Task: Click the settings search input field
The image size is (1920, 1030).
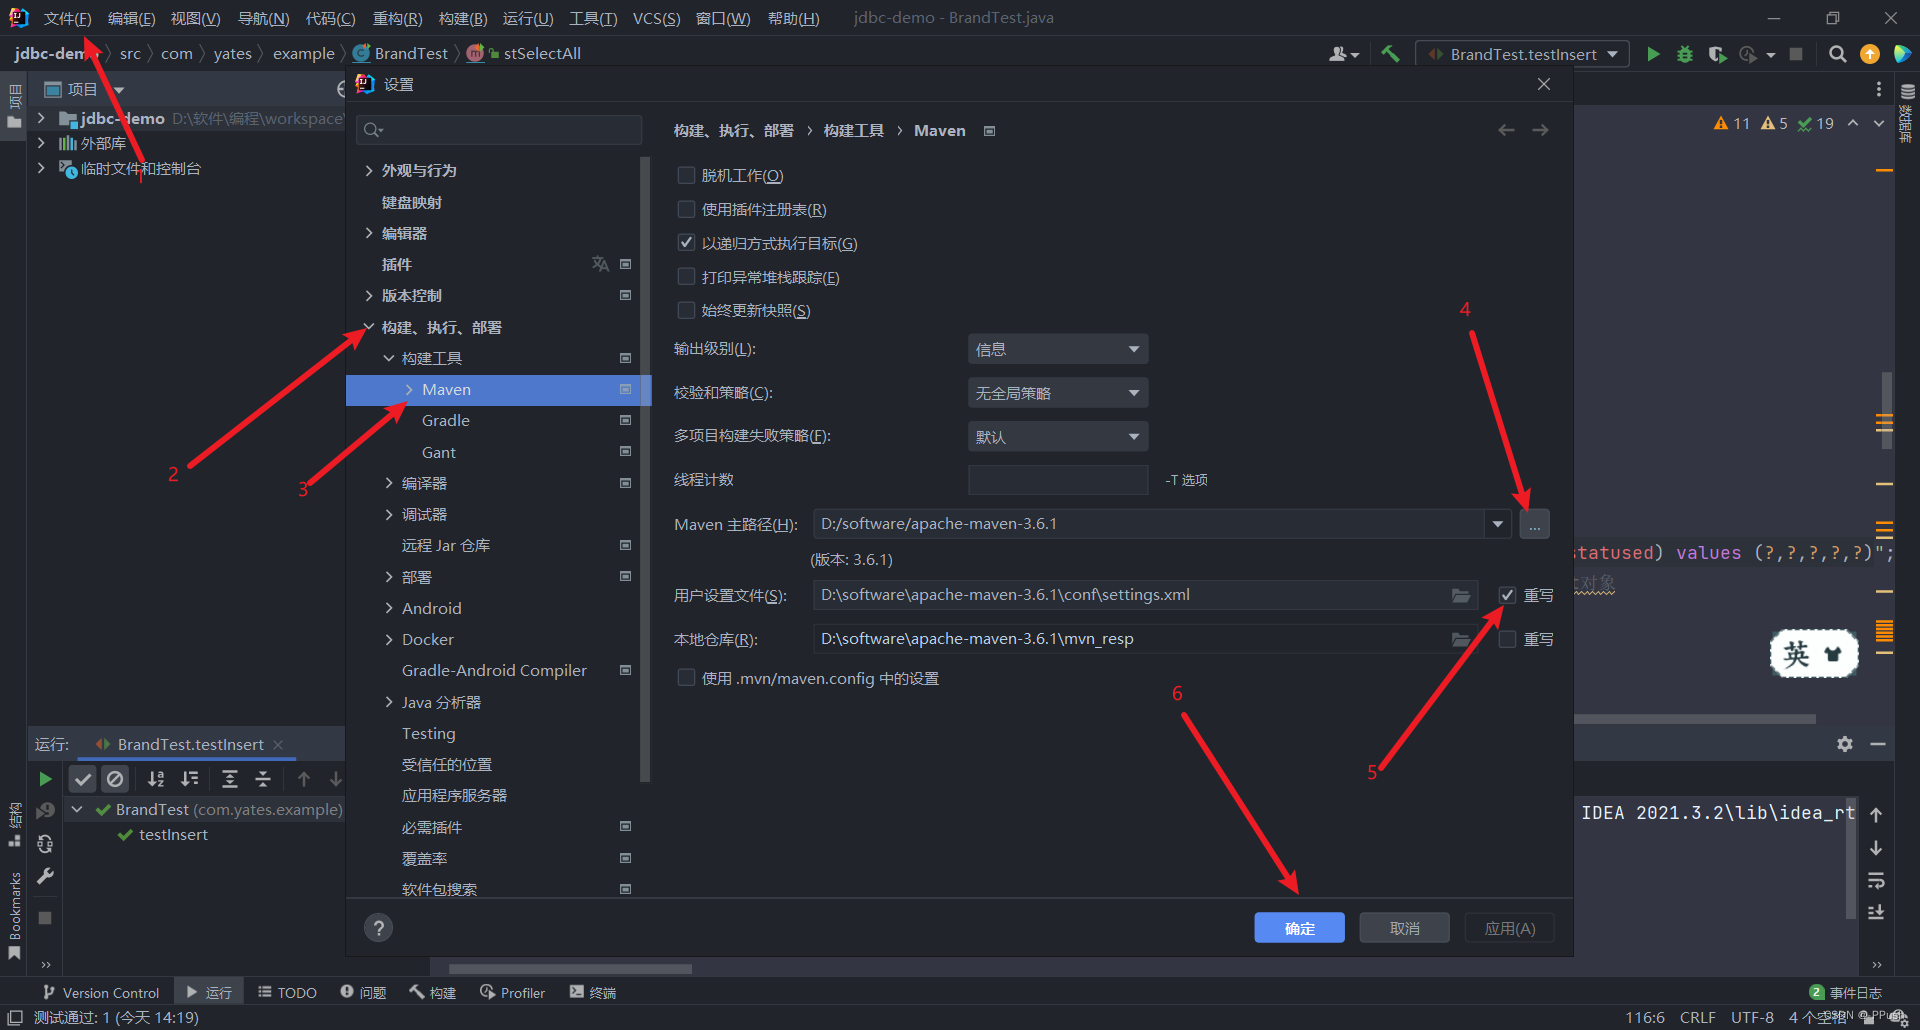Action: click(x=499, y=130)
